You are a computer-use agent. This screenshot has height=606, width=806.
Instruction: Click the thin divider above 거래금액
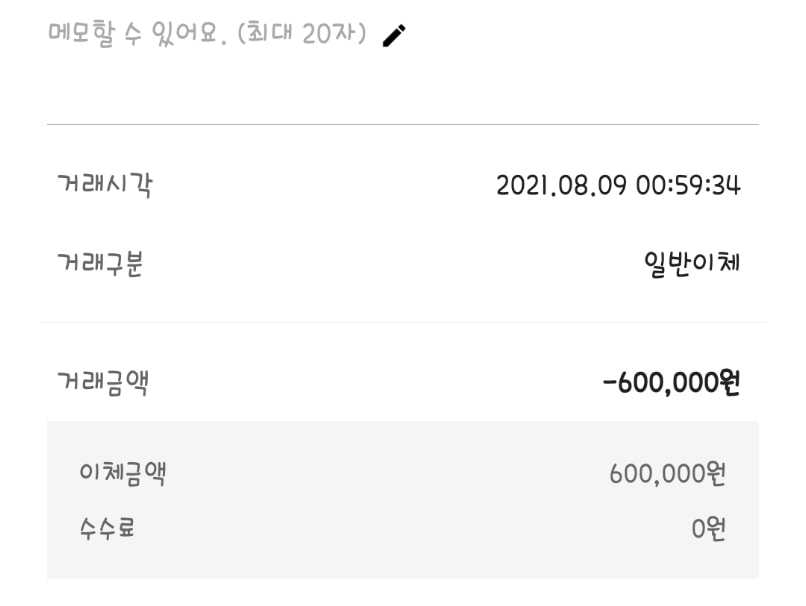coord(402,323)
